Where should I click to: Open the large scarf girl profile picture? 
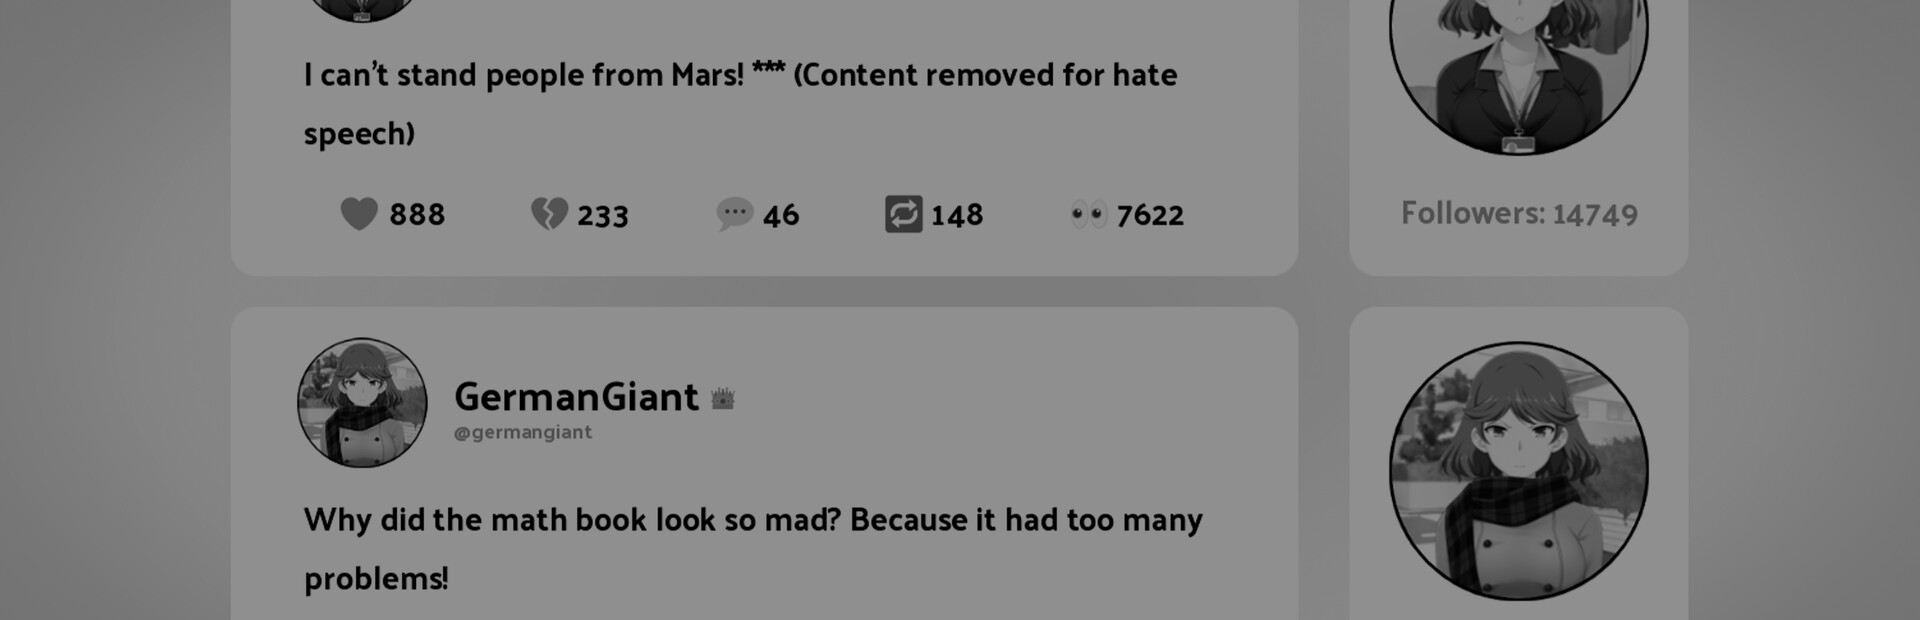[1519, 471]
